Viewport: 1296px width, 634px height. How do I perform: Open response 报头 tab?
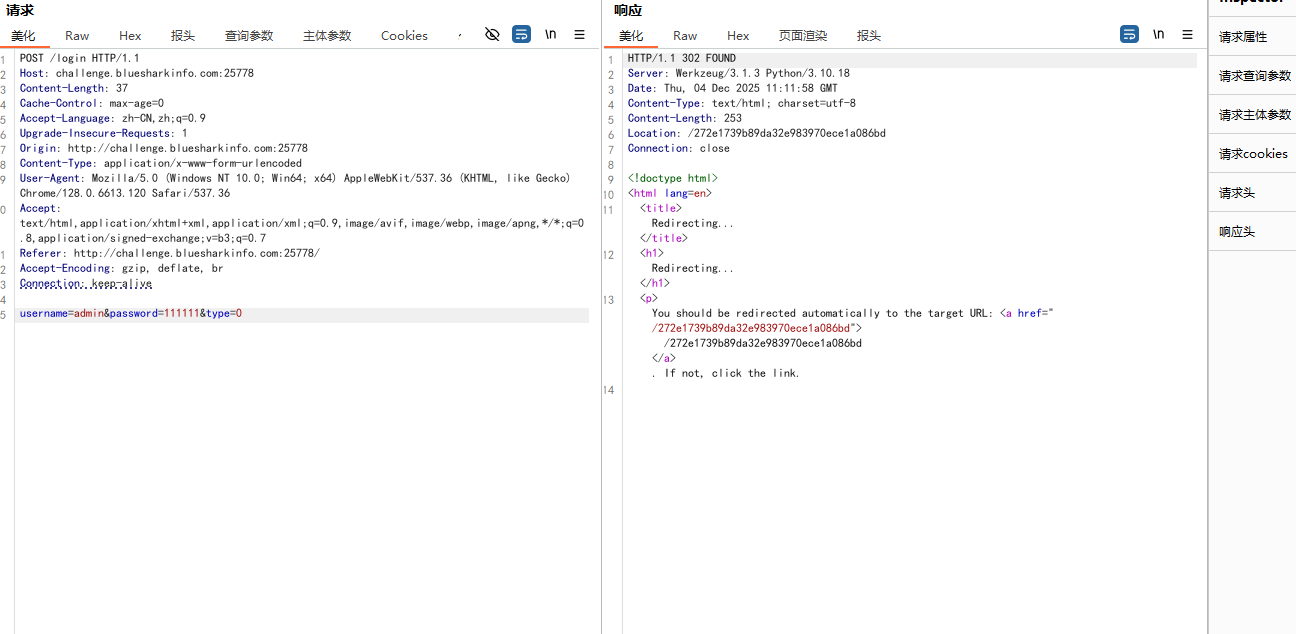[x=869, y=35]
